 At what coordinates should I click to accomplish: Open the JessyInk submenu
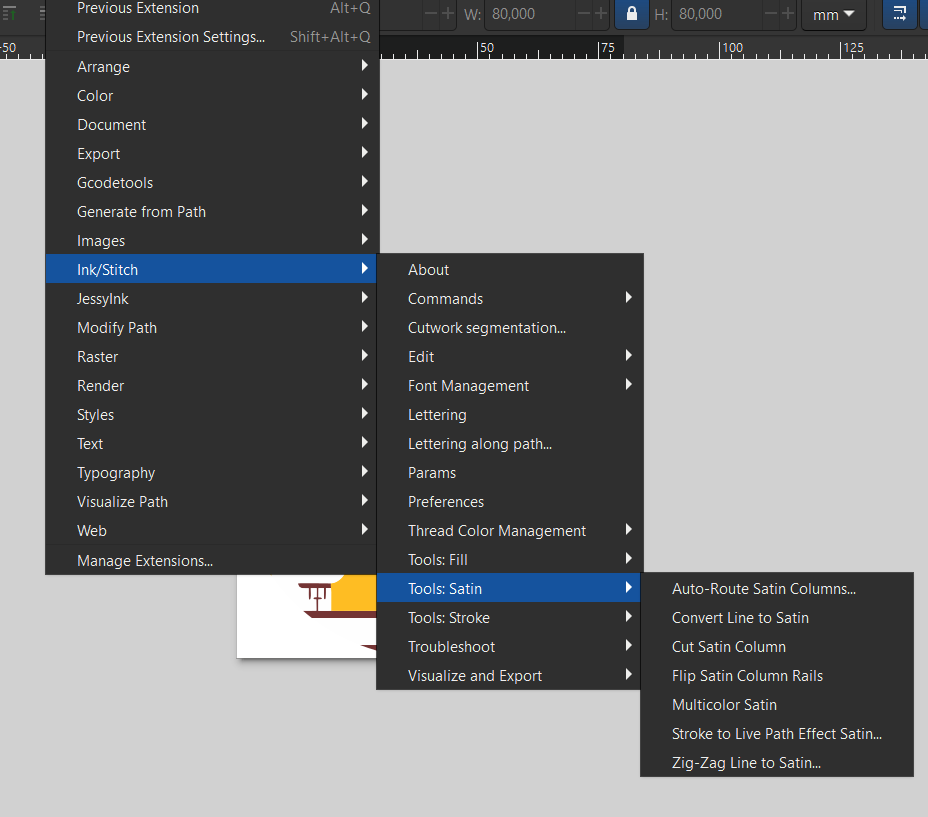[x=211, y=299]
